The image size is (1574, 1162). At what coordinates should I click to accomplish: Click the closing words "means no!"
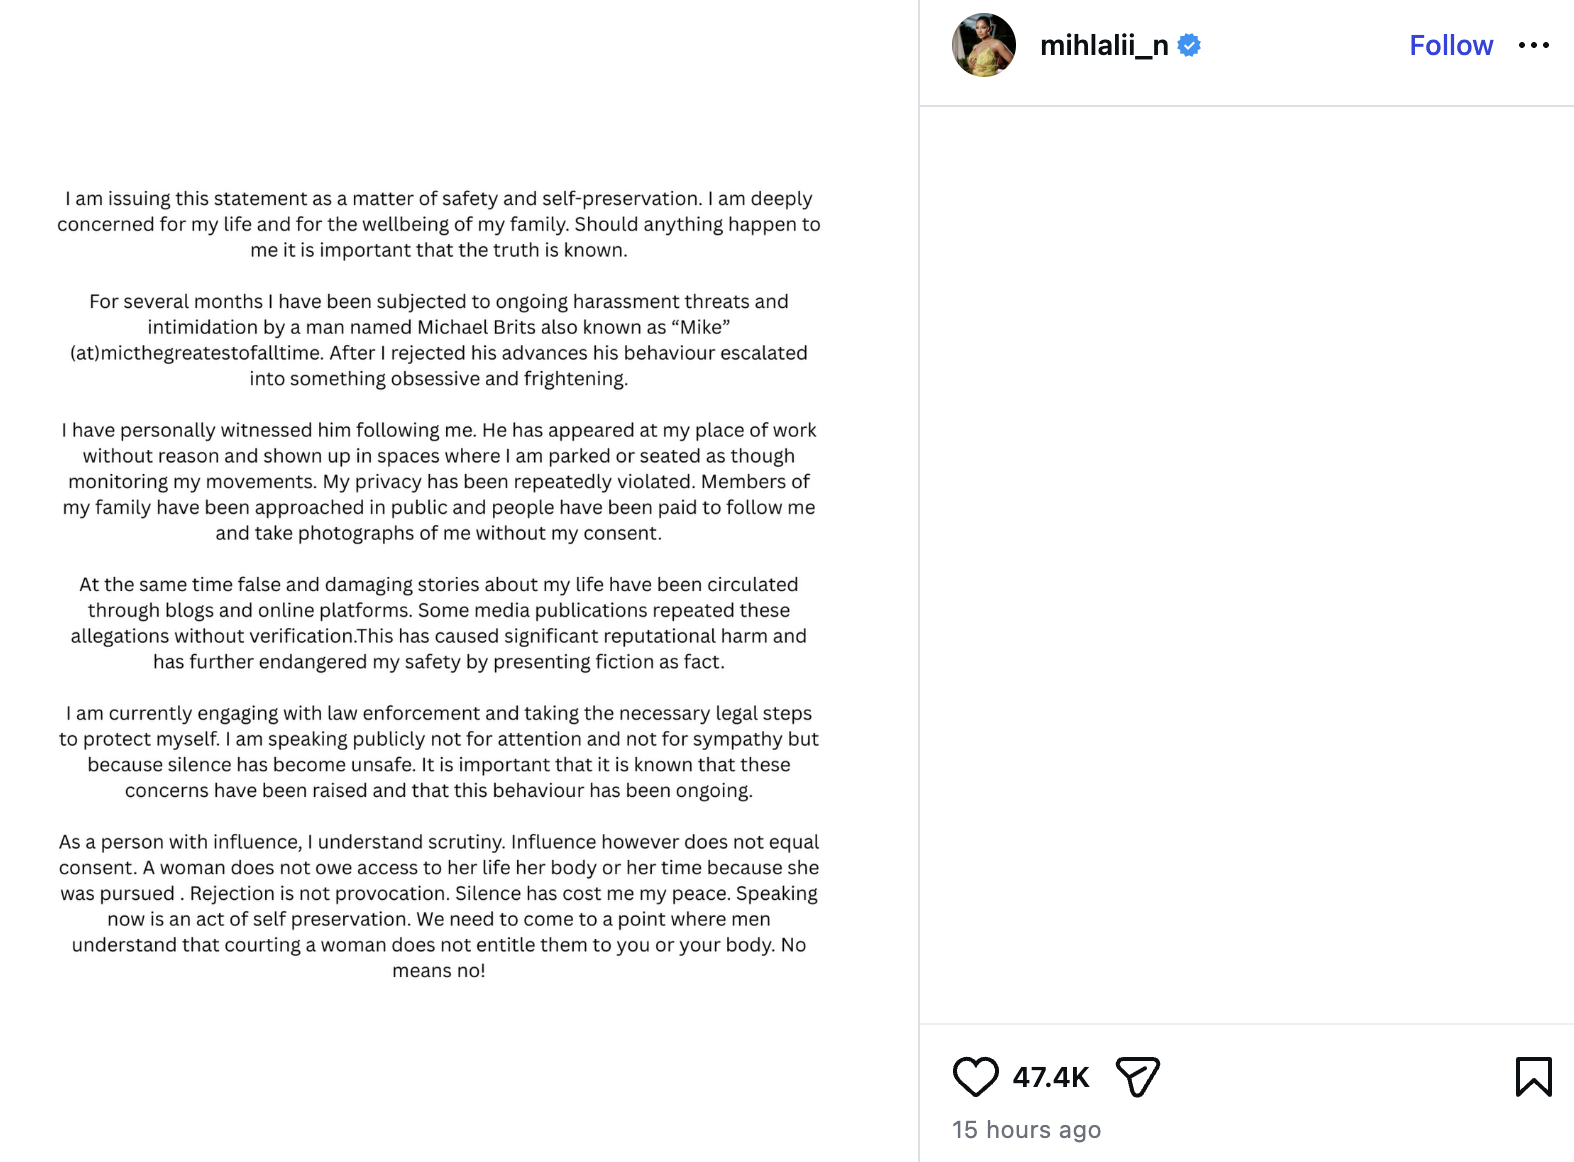439,971
